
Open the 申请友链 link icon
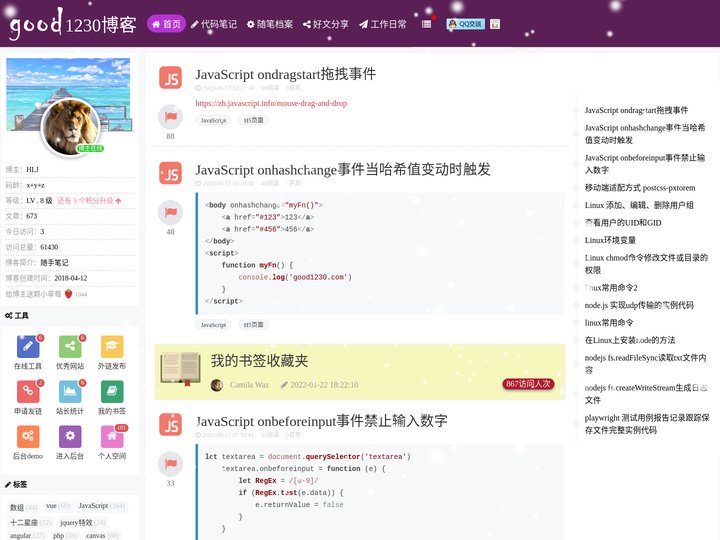tap(28, 391)
